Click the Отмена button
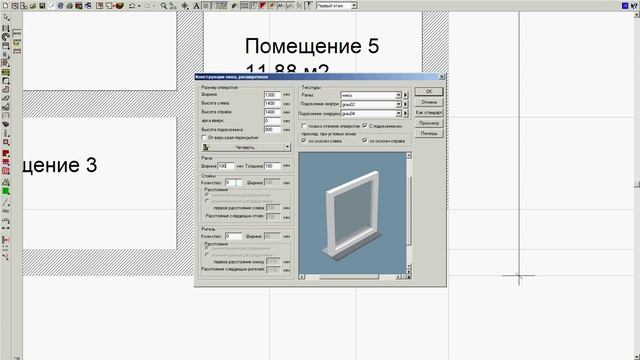Image resolution: width=640 pixels, height=360 pixels. pyautogui.click(x=429, y=102)
